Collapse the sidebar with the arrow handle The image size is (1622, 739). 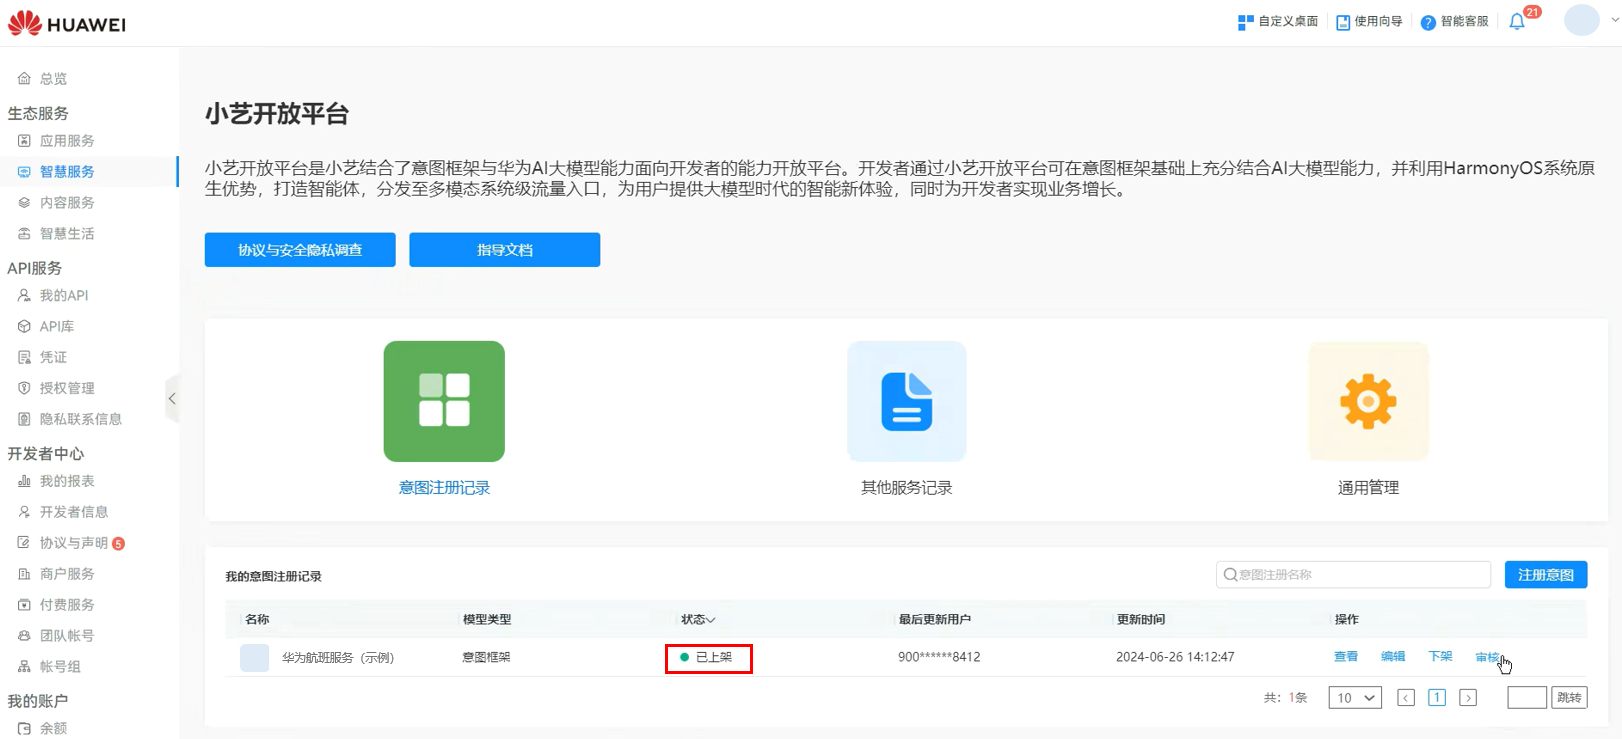click(172, 399)
